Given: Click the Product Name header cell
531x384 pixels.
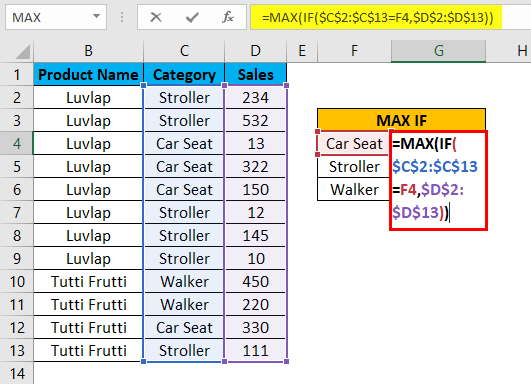Looking at the screenshot, I should click(88, 74).
